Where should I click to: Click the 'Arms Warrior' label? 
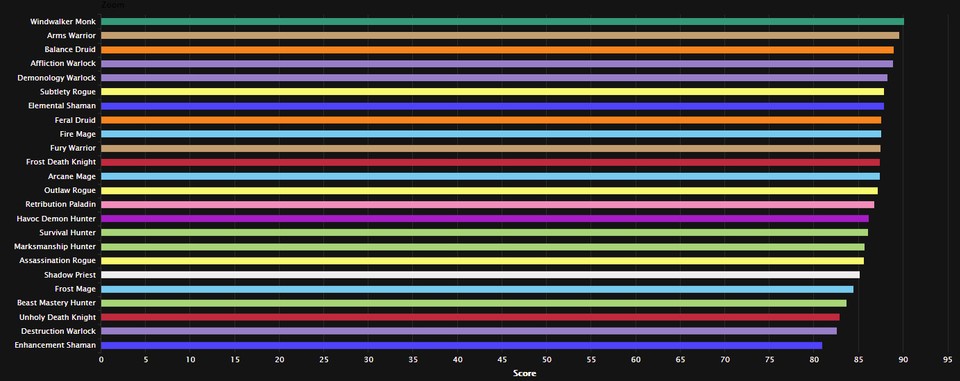pos(71,36)
